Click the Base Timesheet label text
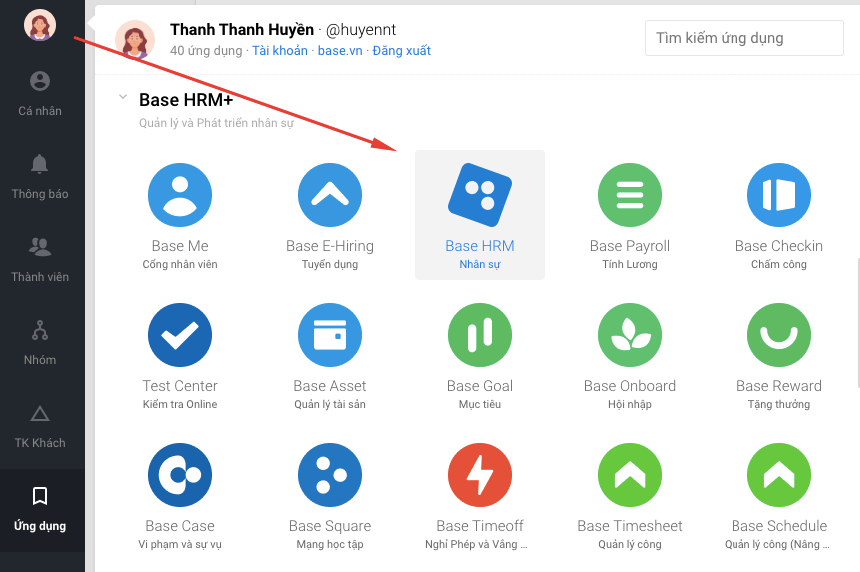 point(630,525)
